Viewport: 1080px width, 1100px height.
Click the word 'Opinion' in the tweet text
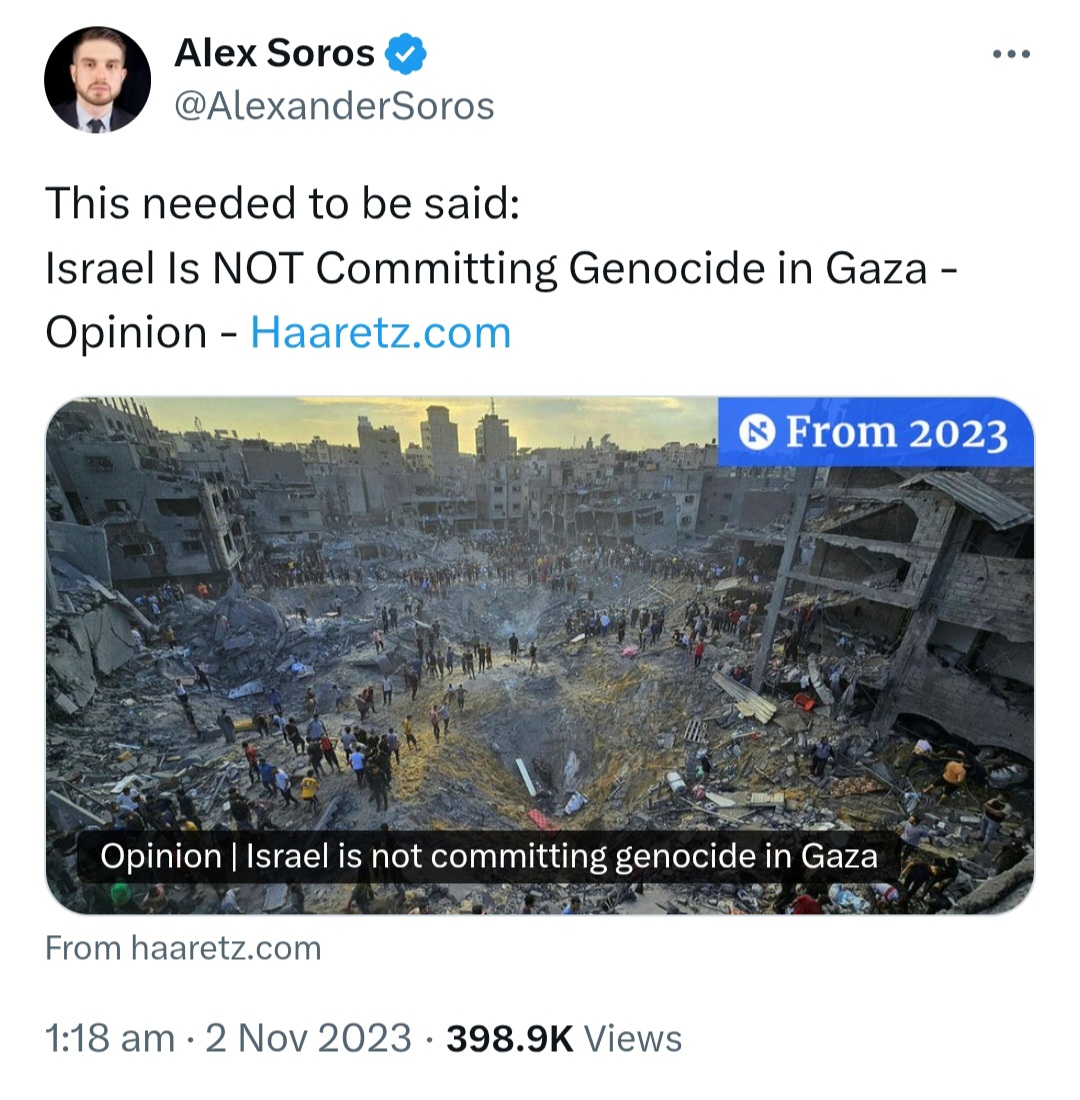[126, 334]
